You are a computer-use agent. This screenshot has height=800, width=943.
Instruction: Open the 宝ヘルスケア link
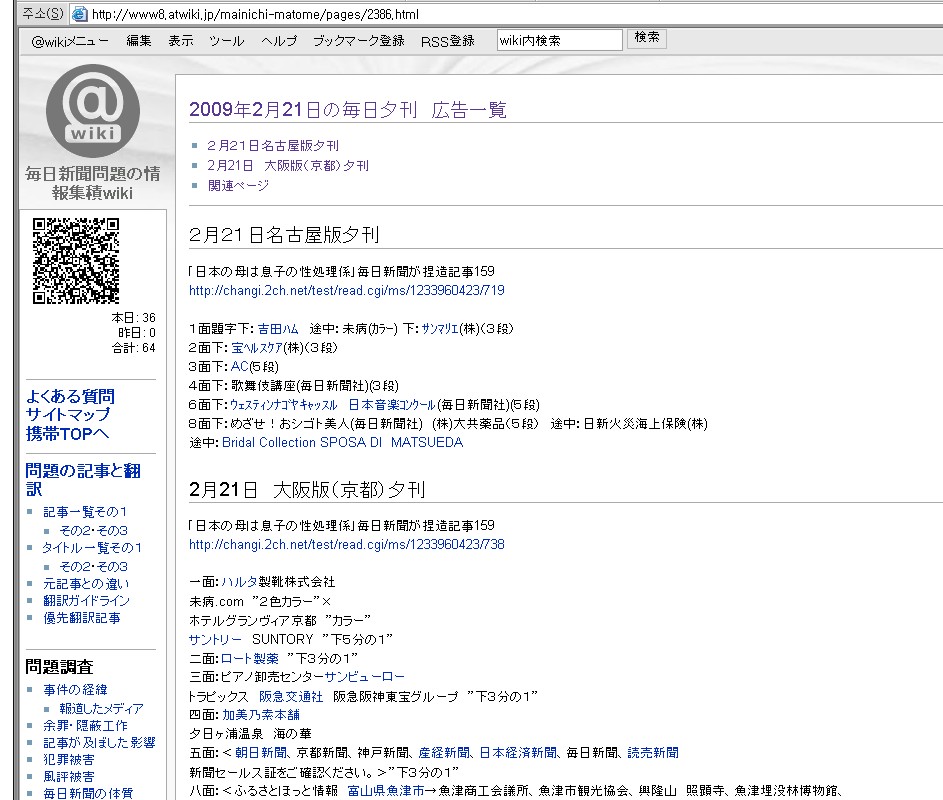pyautogui.click(x=257, y=348)
